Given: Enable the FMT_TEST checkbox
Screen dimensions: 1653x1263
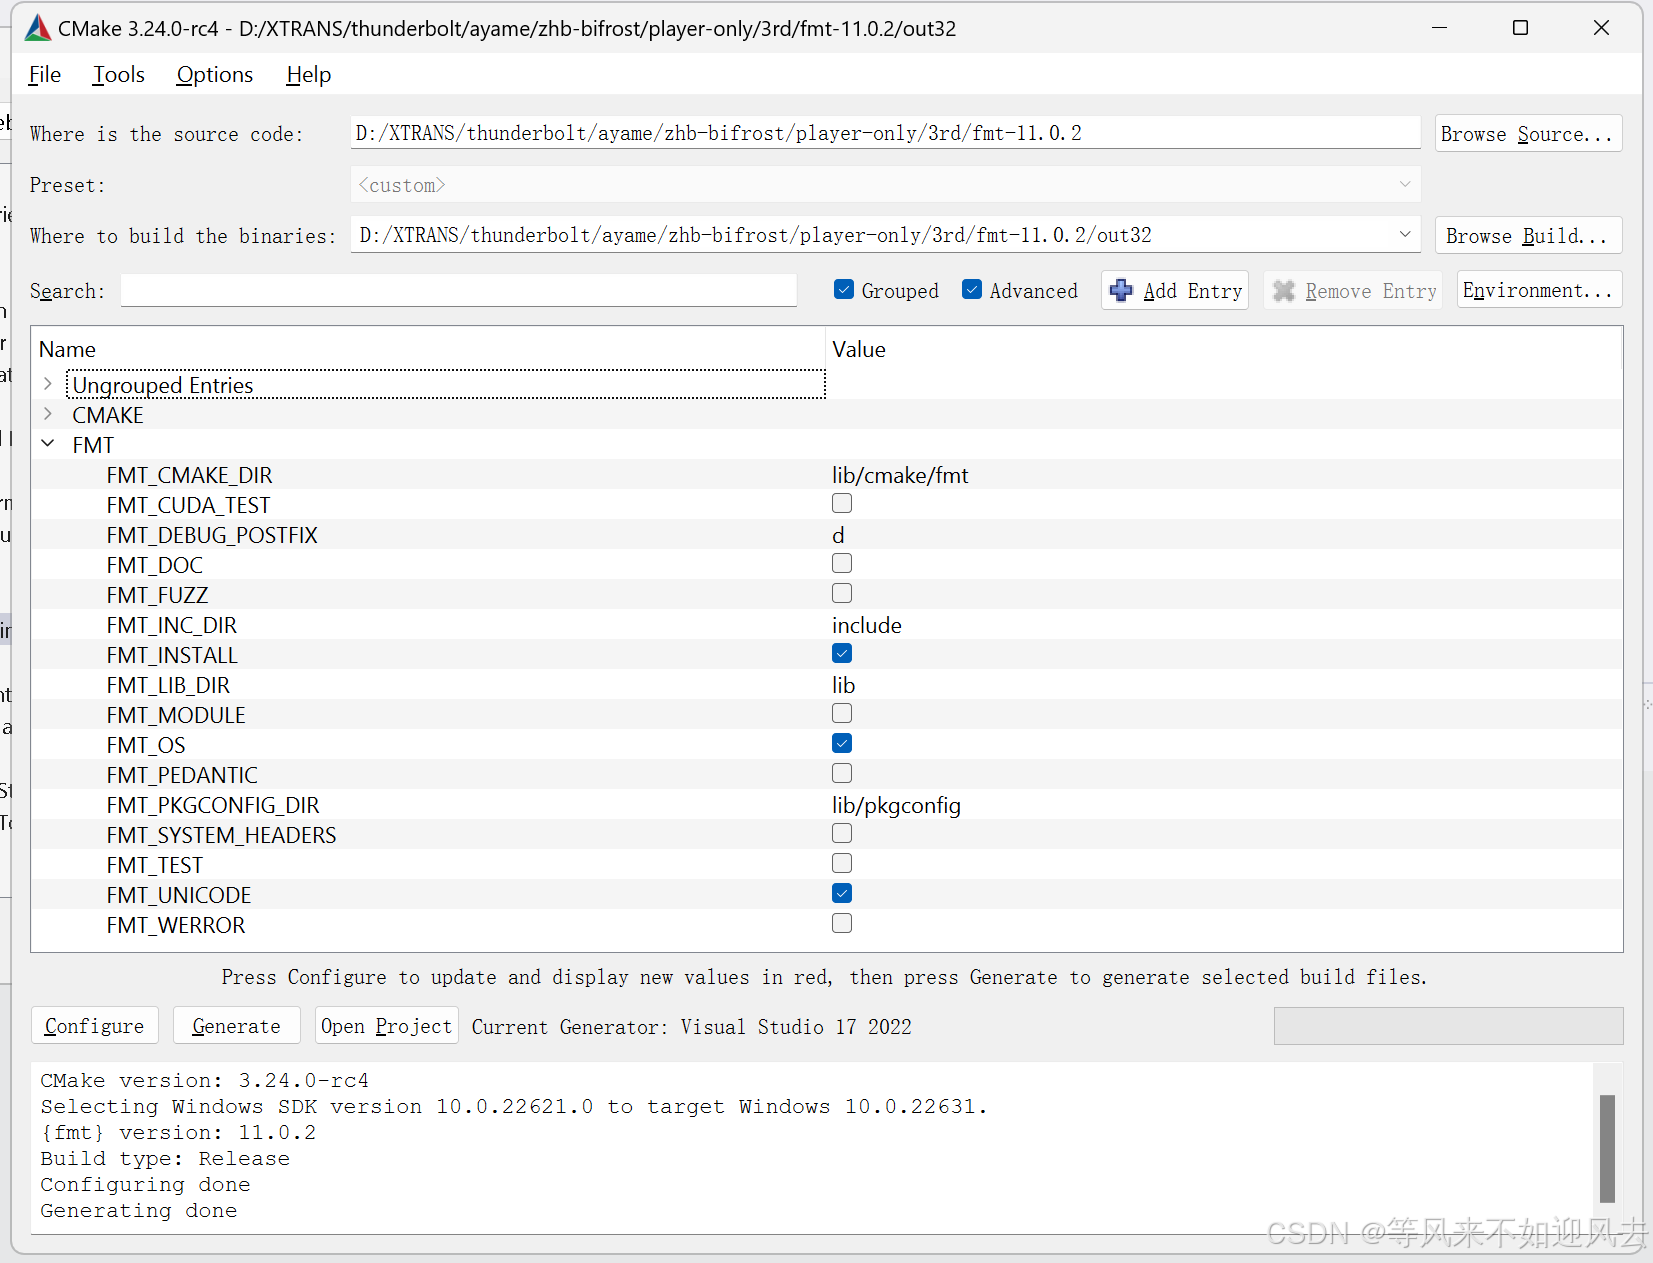Looking at the screenshot, I should [x=842, y=864].
